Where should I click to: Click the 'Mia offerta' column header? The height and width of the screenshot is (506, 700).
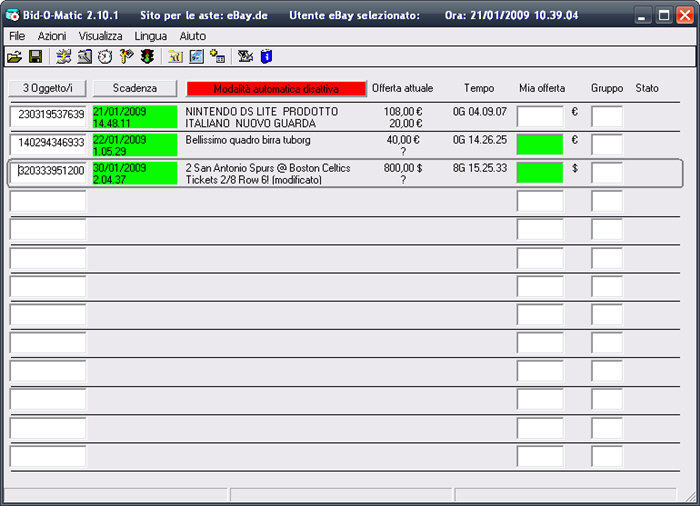tap(542, 88)
